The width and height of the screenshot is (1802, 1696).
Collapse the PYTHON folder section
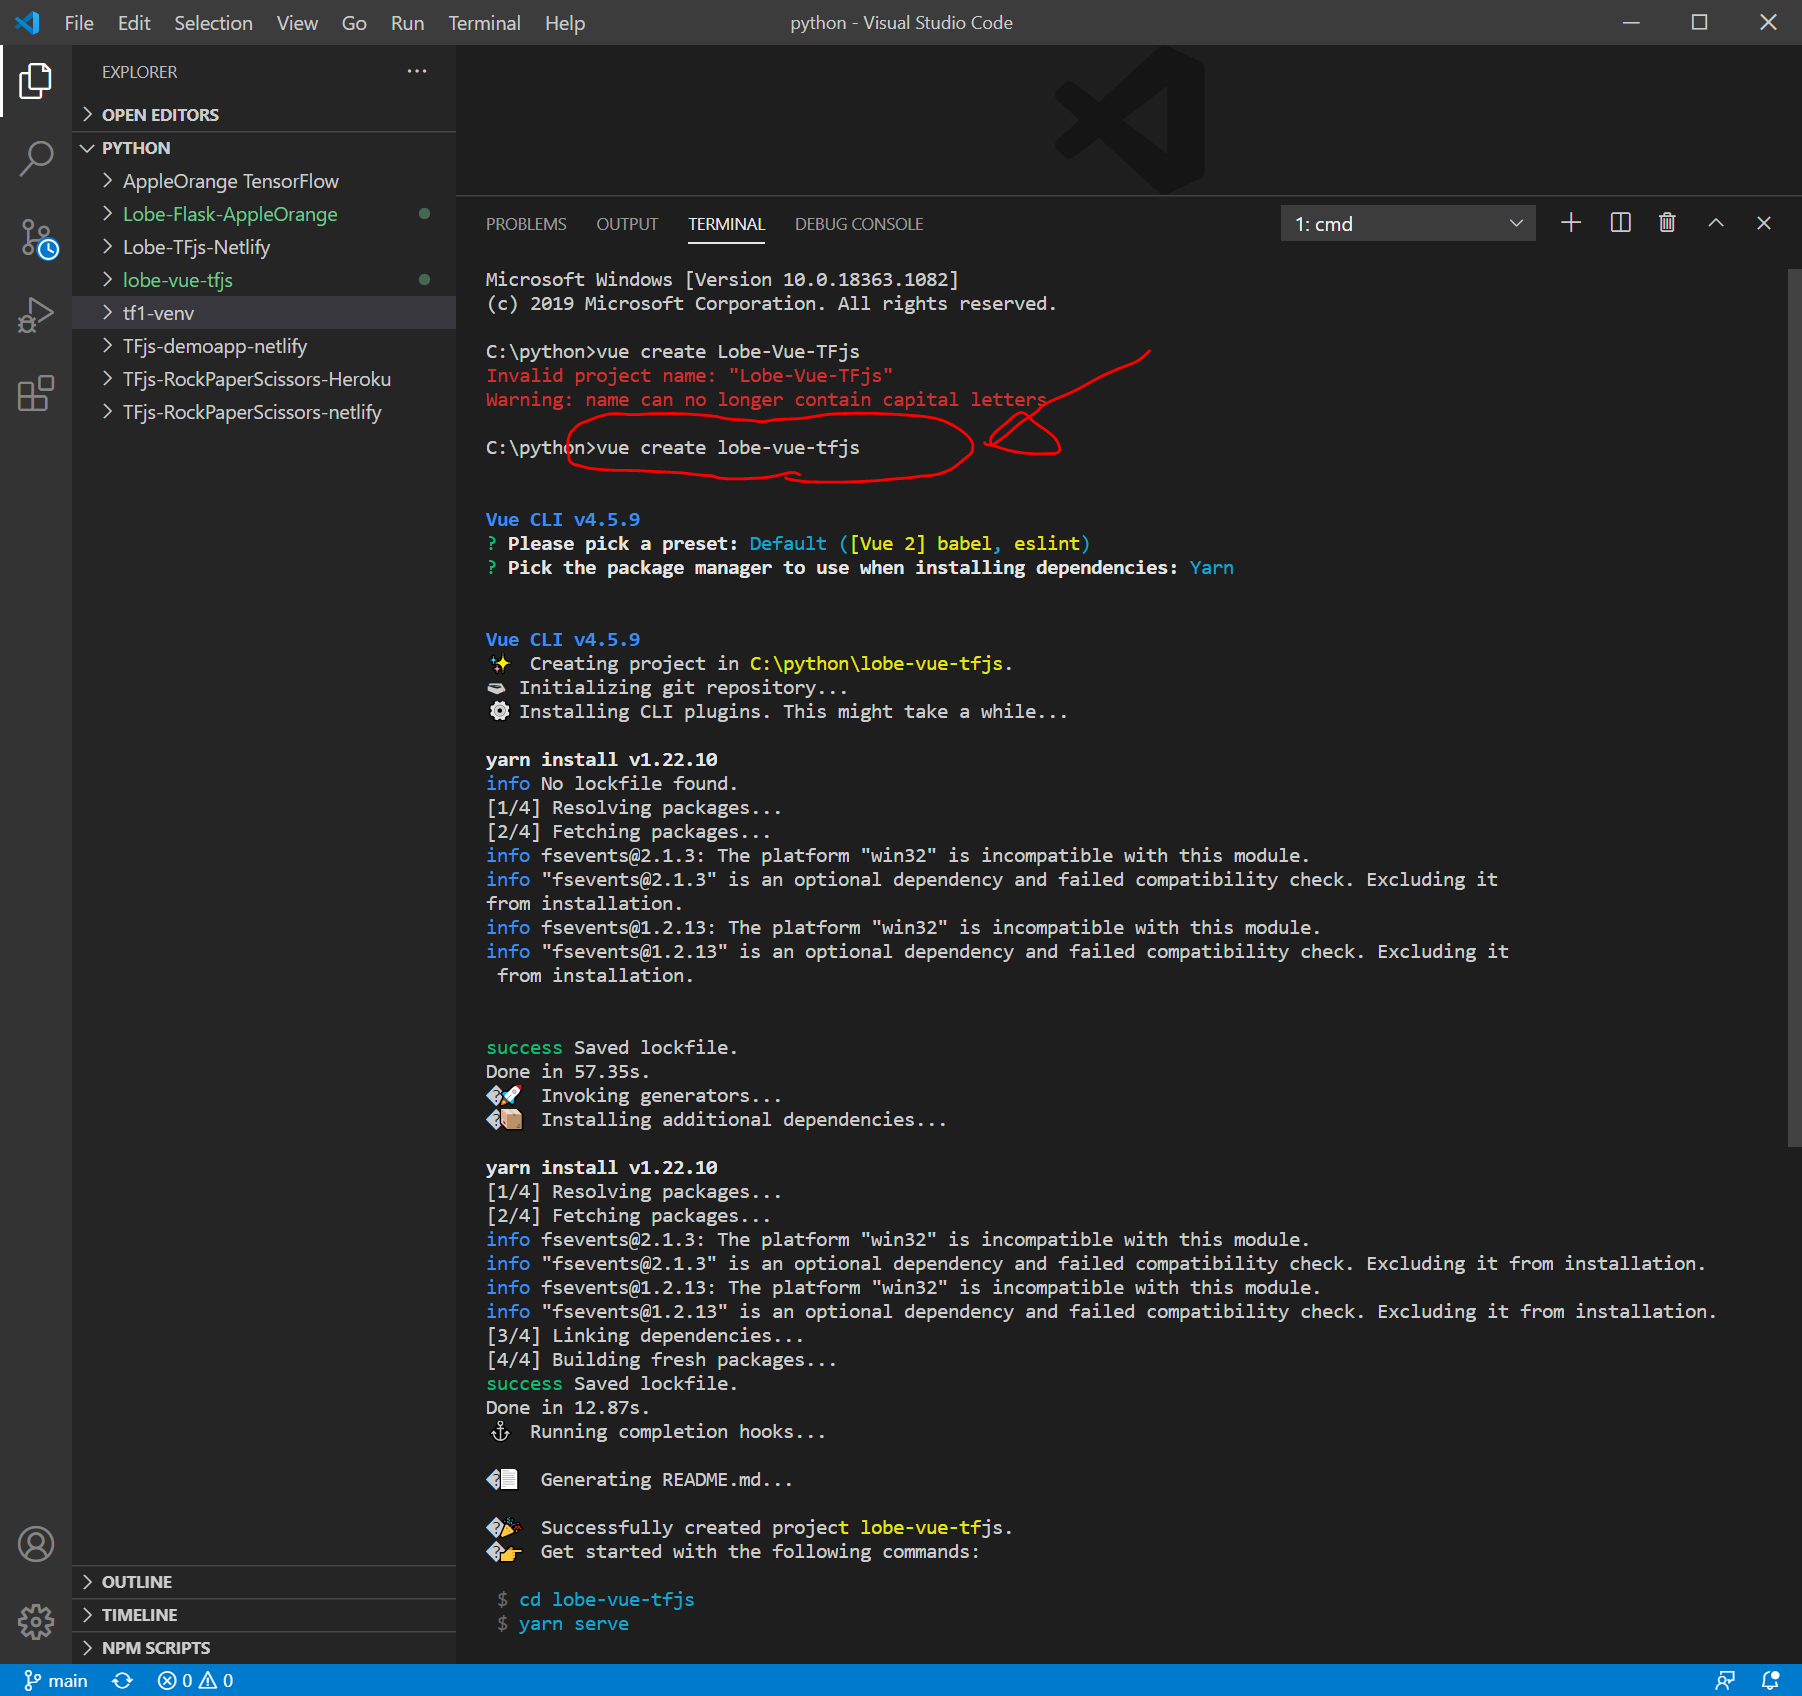pos(266,148)
